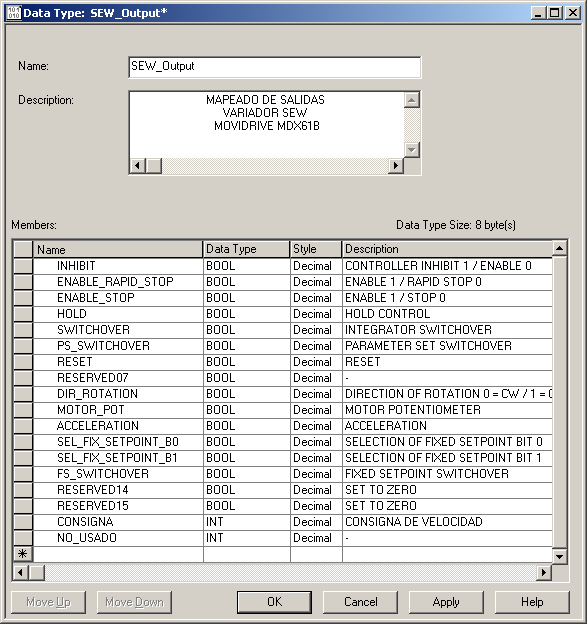587x624 pixels.
Task: Click the Style column header
Action: point(316,249)
